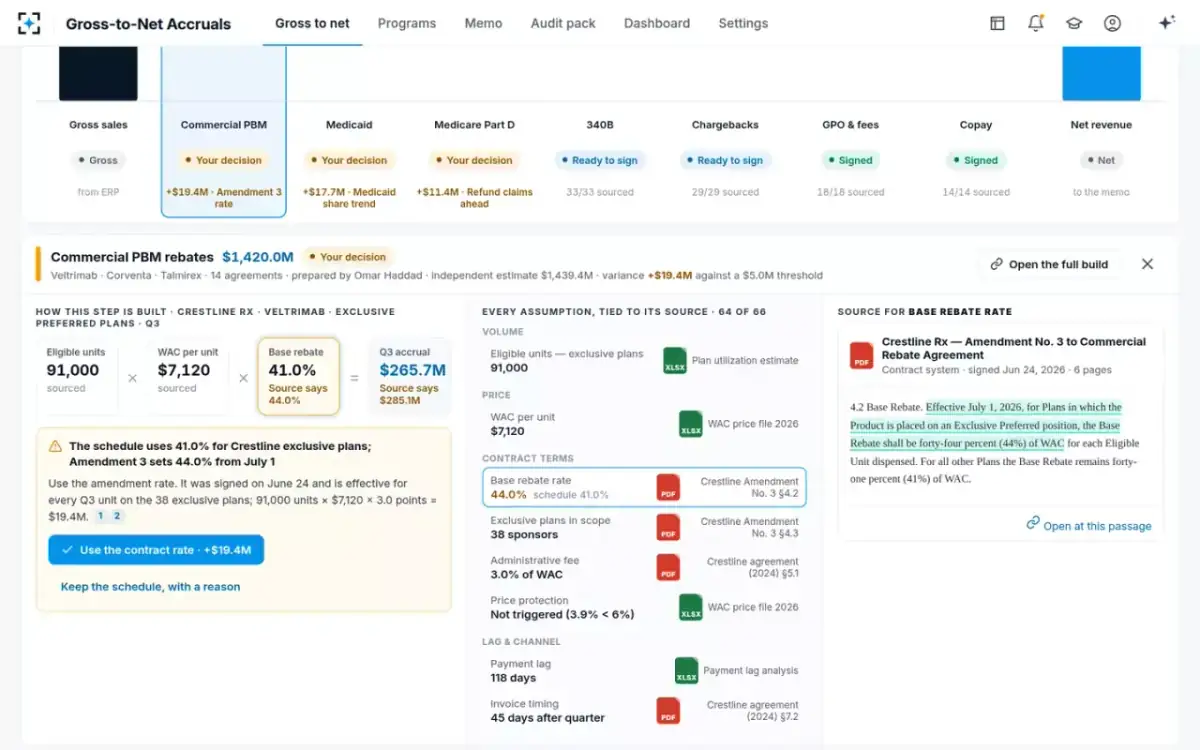This screenshot has width=1200, height=750.
Task: Open the Memo tab
Action: click(483, 23)
